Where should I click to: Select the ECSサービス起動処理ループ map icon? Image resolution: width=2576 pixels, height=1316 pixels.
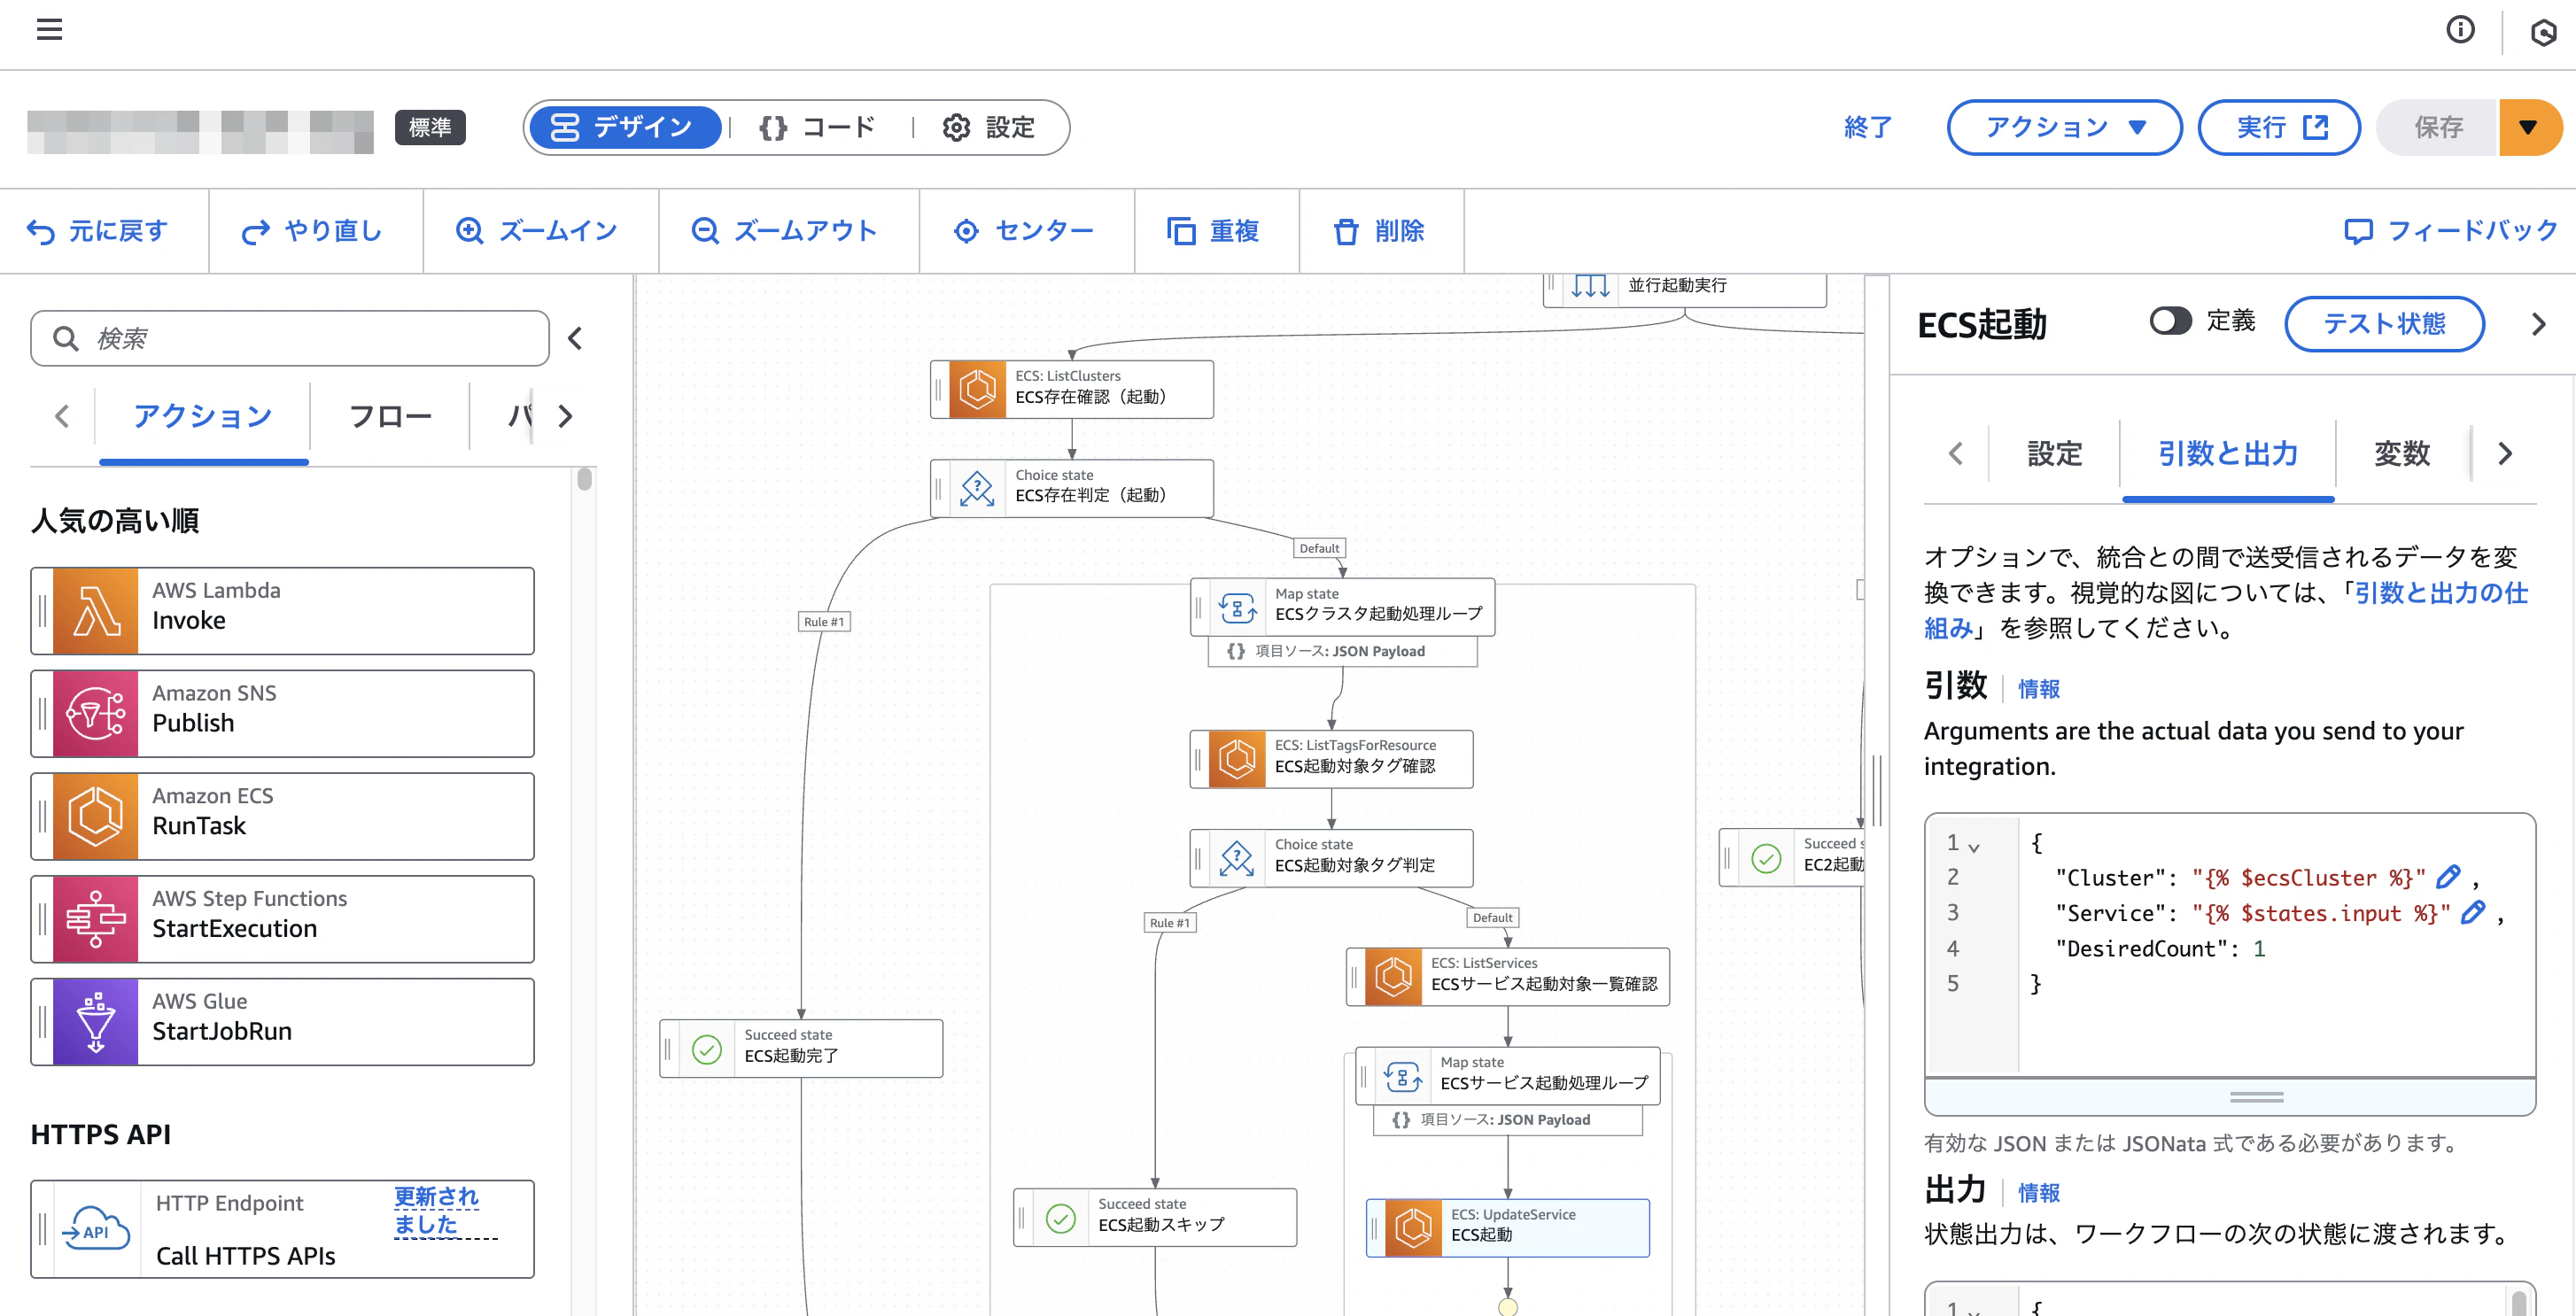1403,1076
